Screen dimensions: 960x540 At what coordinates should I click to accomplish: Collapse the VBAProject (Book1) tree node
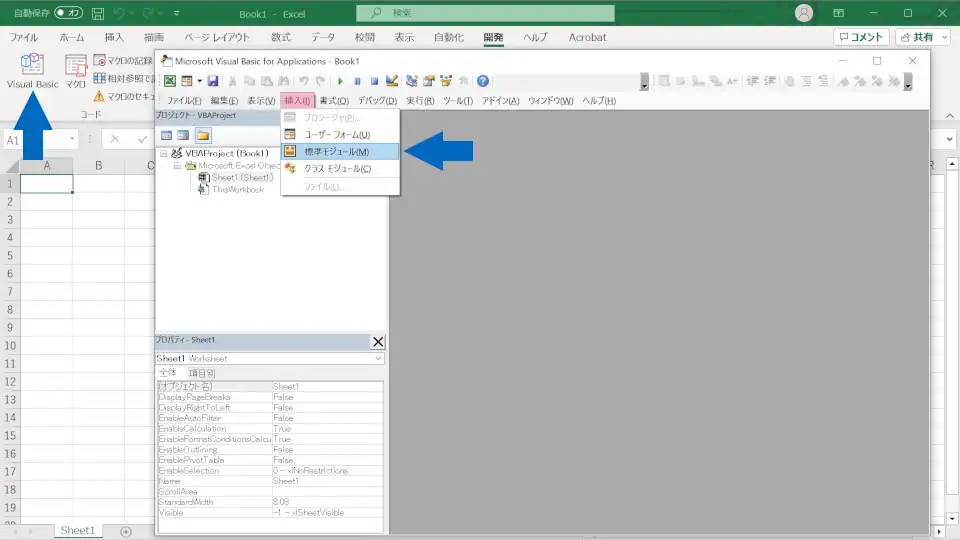point(164,153)
